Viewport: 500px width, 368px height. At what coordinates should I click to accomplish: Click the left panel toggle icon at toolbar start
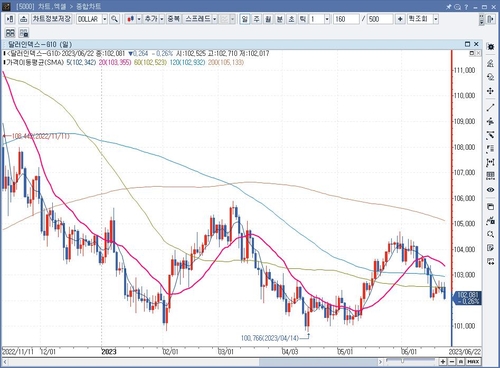tap(10, 19)
